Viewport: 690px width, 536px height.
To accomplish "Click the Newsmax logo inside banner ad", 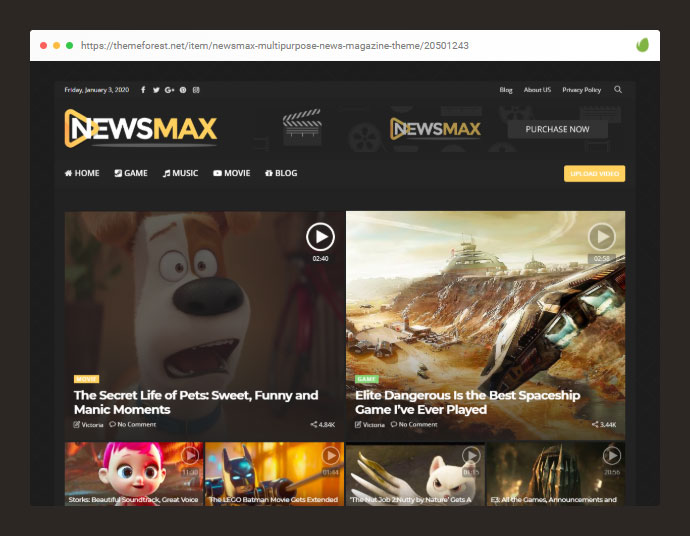I will [435, 128].
